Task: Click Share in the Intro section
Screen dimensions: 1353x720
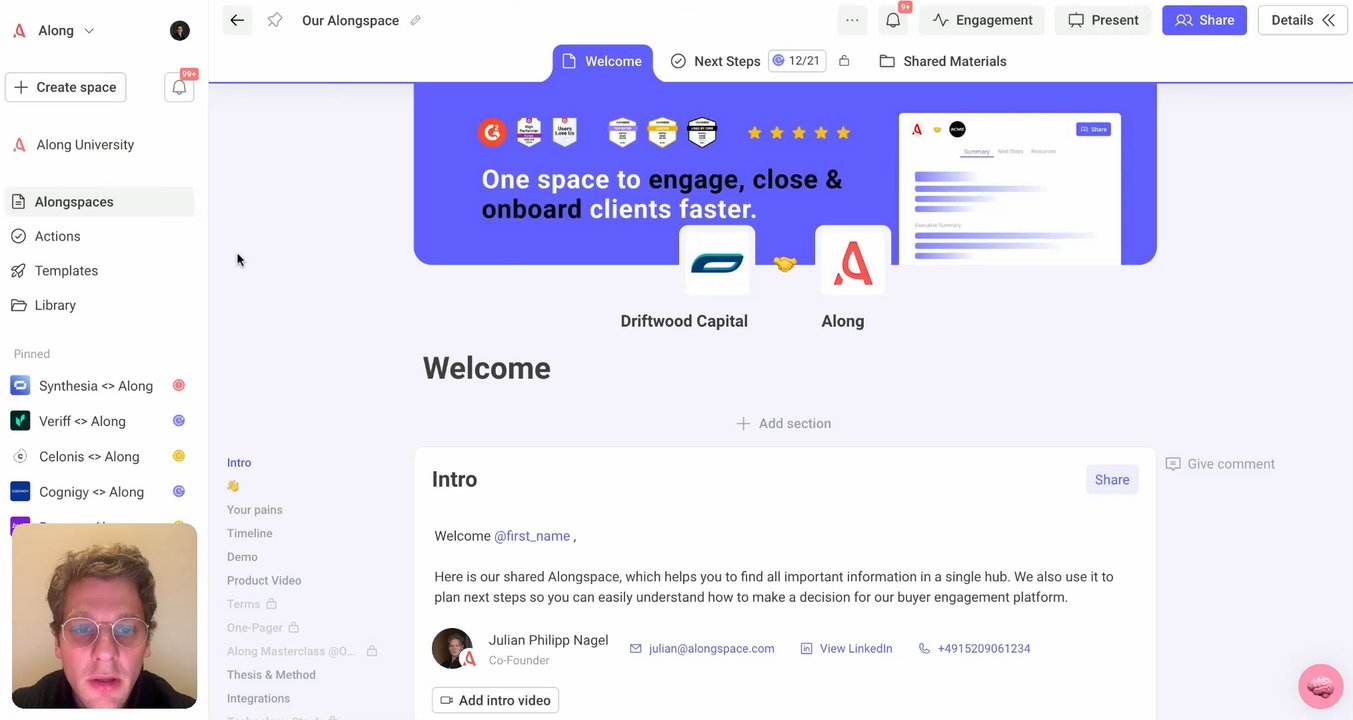Action: point(1112,480)
